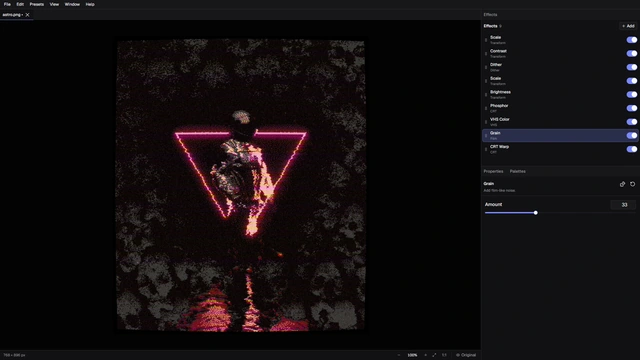Grab the drag handle of VHS Color
The height and width of the screenshot is (360, 640).
(486, 122)
